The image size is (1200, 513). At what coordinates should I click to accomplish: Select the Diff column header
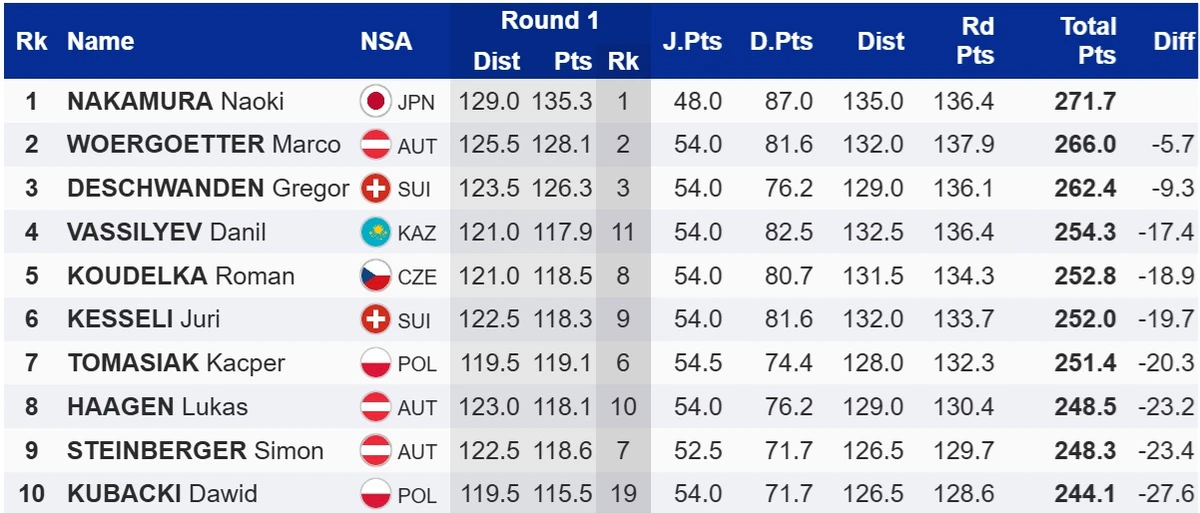click(1174, 41)
